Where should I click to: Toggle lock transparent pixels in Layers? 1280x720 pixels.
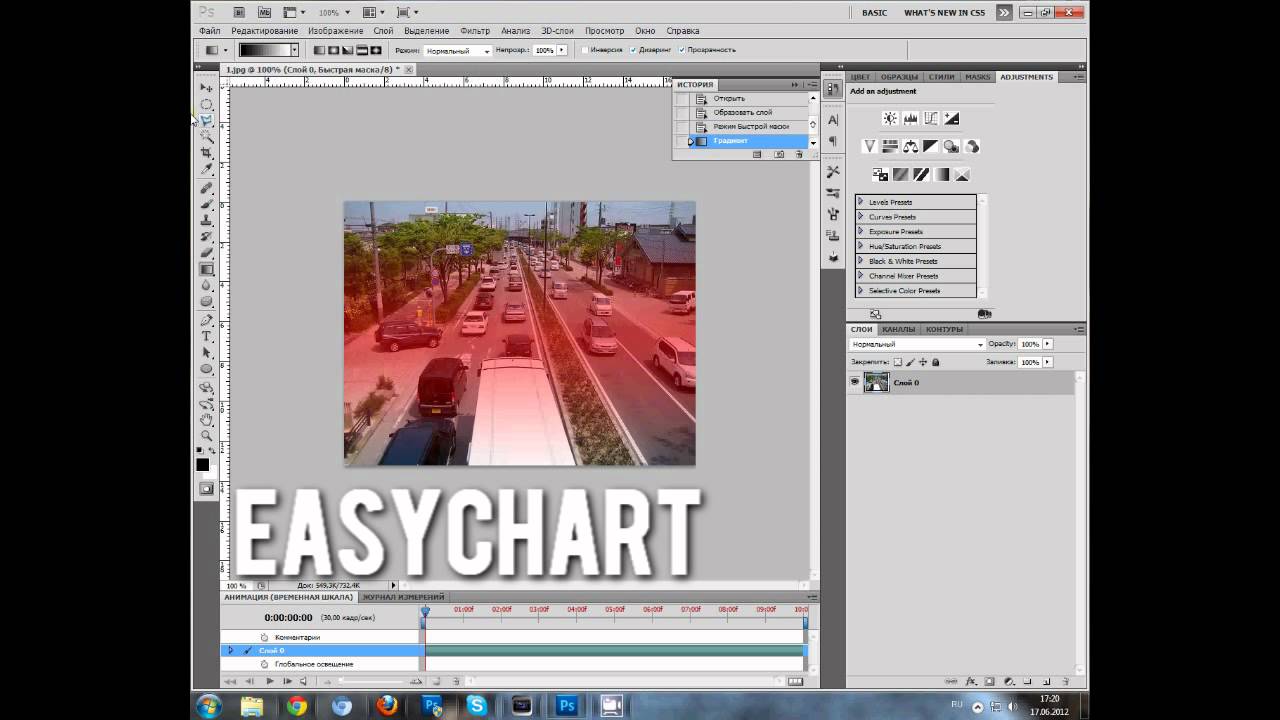click(x=897, y=362)
